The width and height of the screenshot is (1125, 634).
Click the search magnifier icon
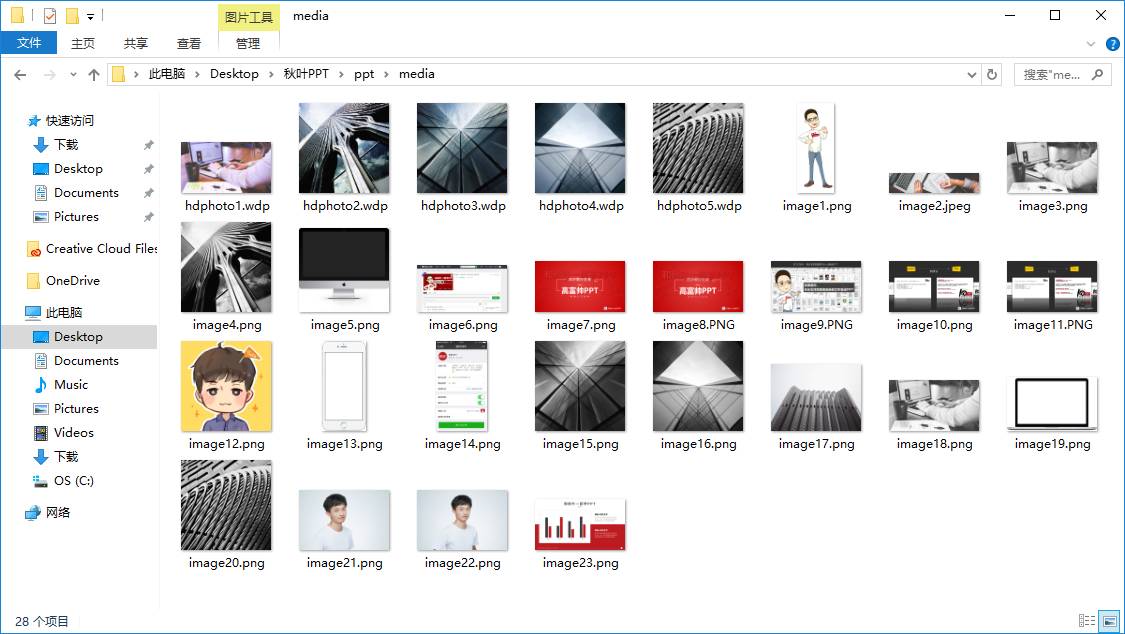[x=1097, y=74]
